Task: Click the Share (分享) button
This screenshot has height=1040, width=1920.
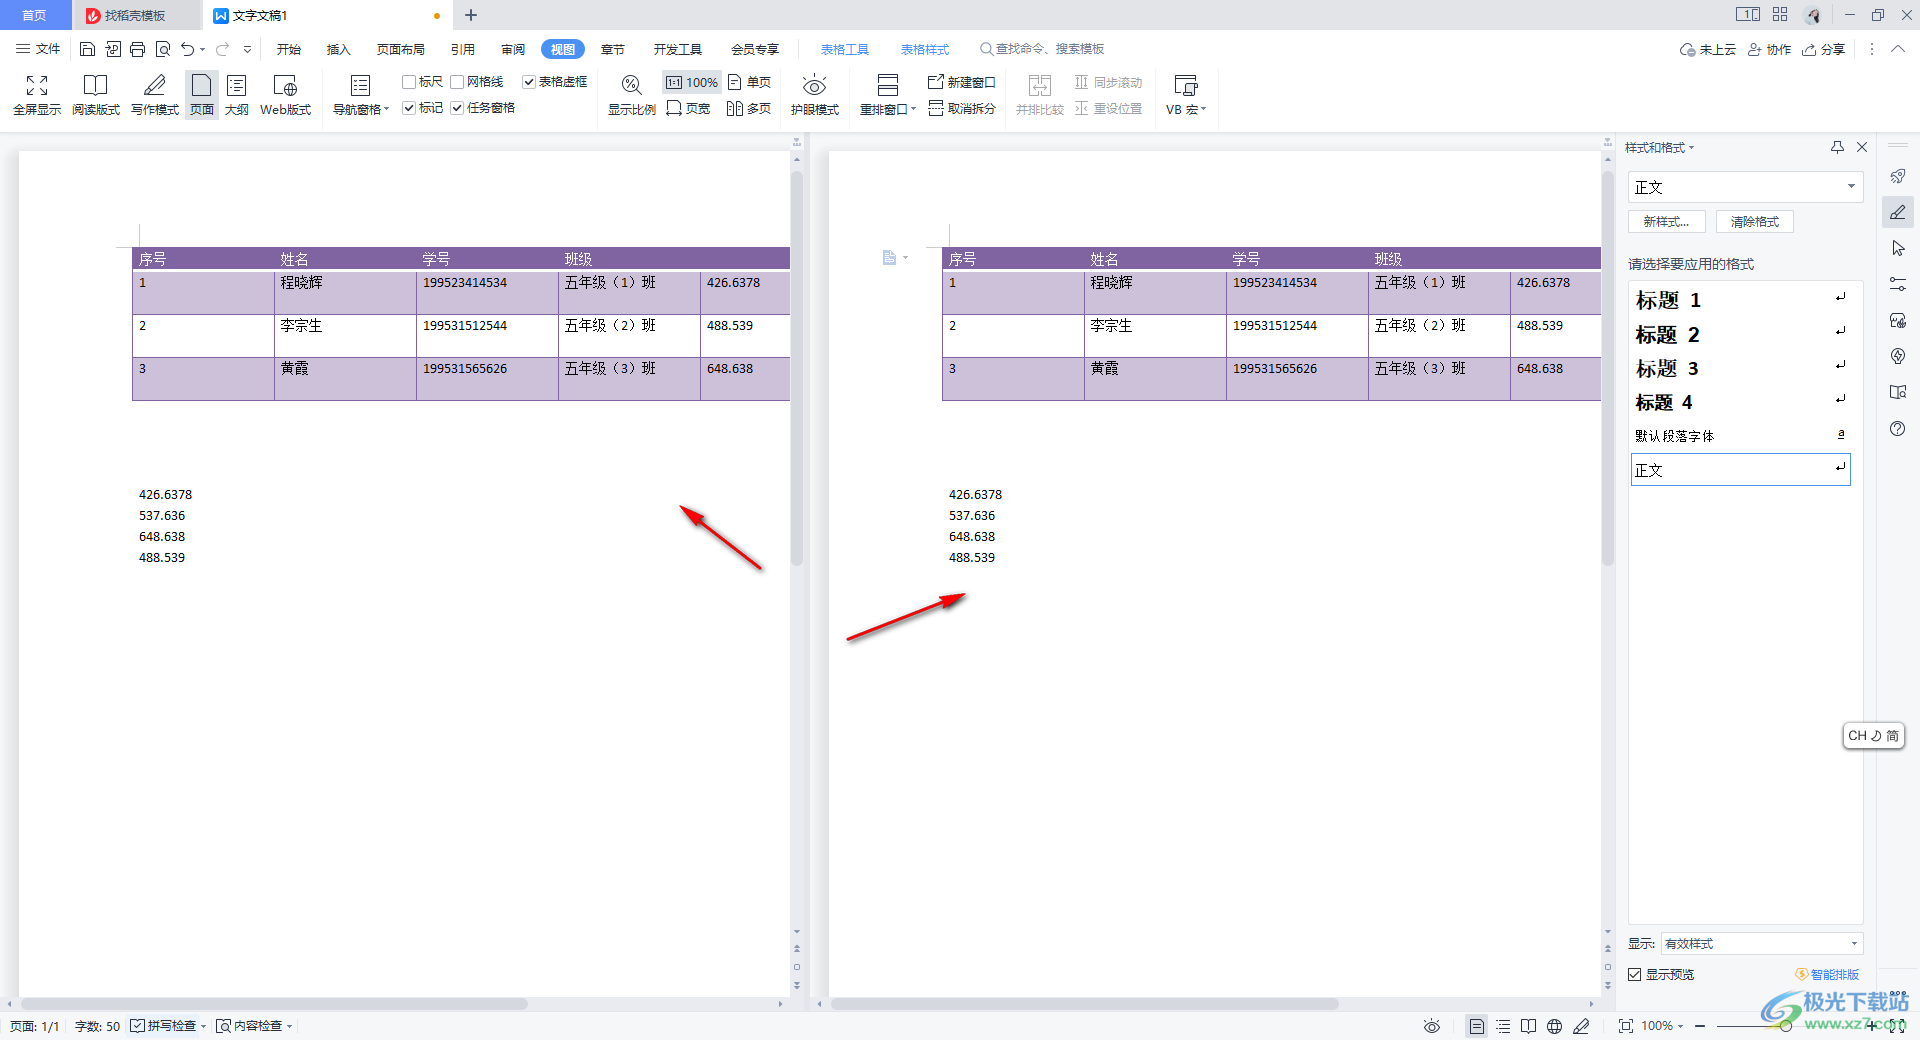Action: click(1823, 49)
